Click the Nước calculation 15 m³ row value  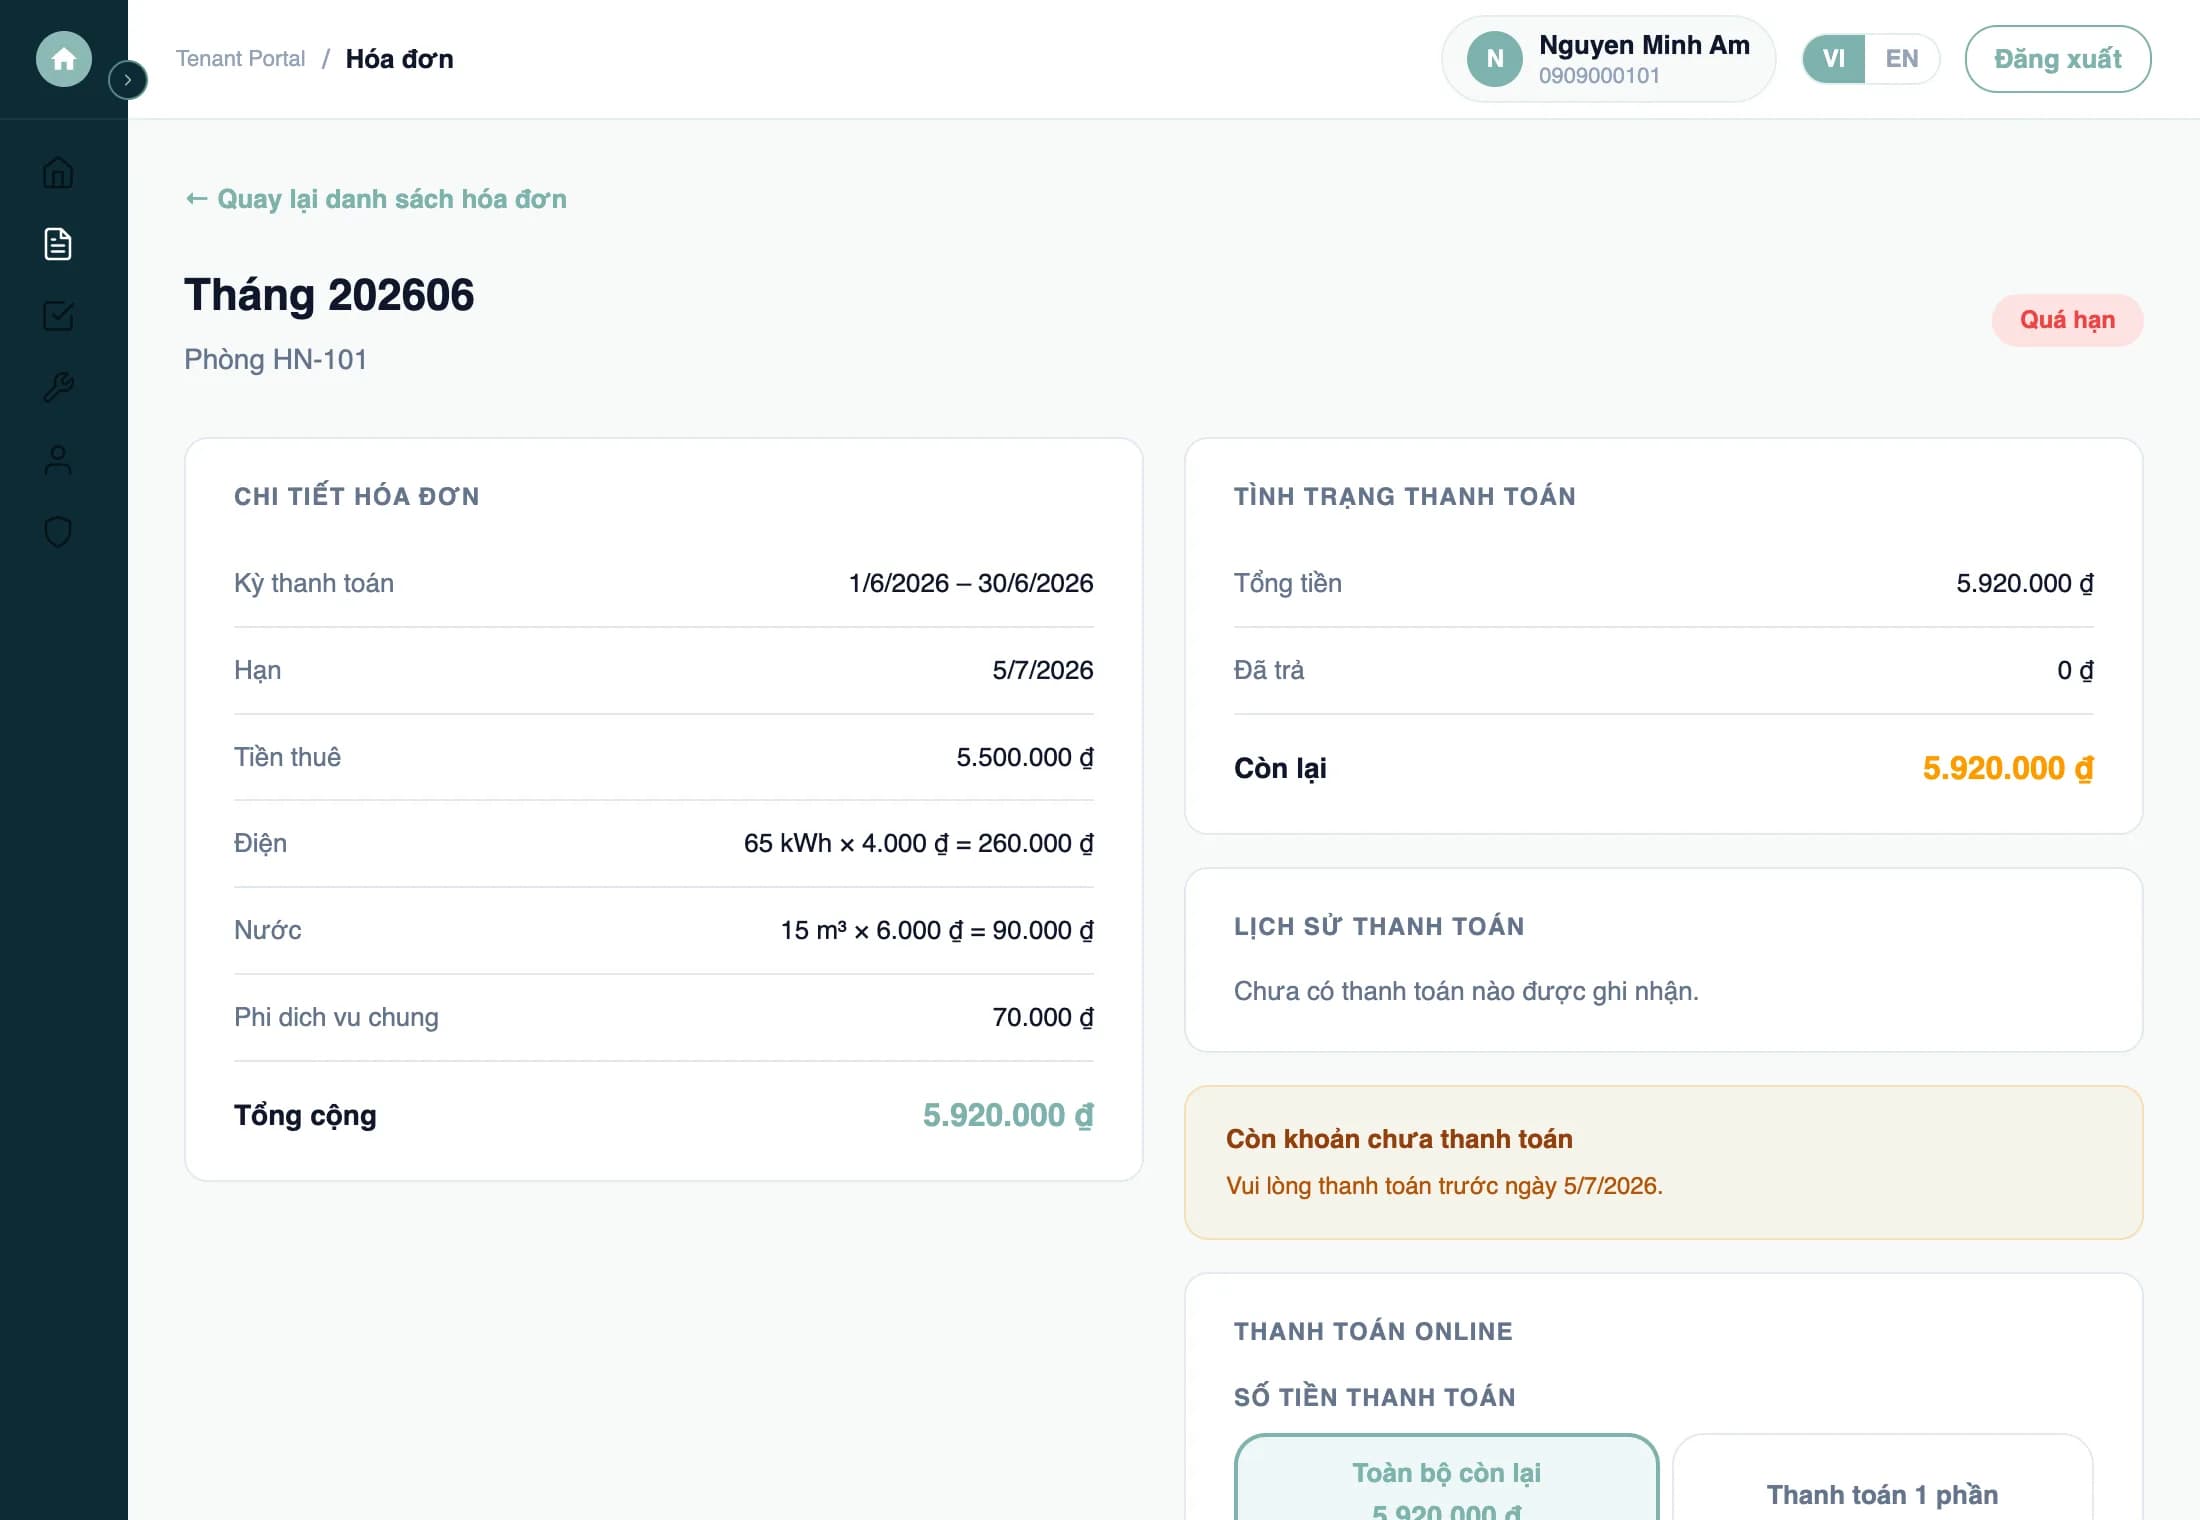(937, 930)
